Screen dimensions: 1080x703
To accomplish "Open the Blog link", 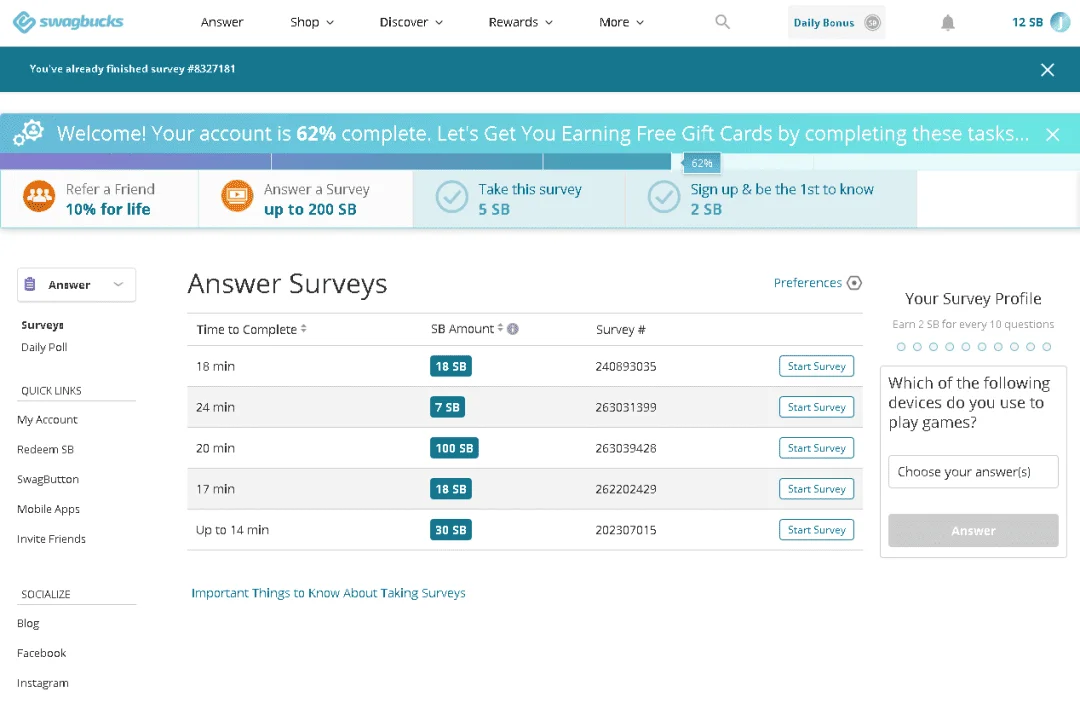I will (x=28, y=623).
